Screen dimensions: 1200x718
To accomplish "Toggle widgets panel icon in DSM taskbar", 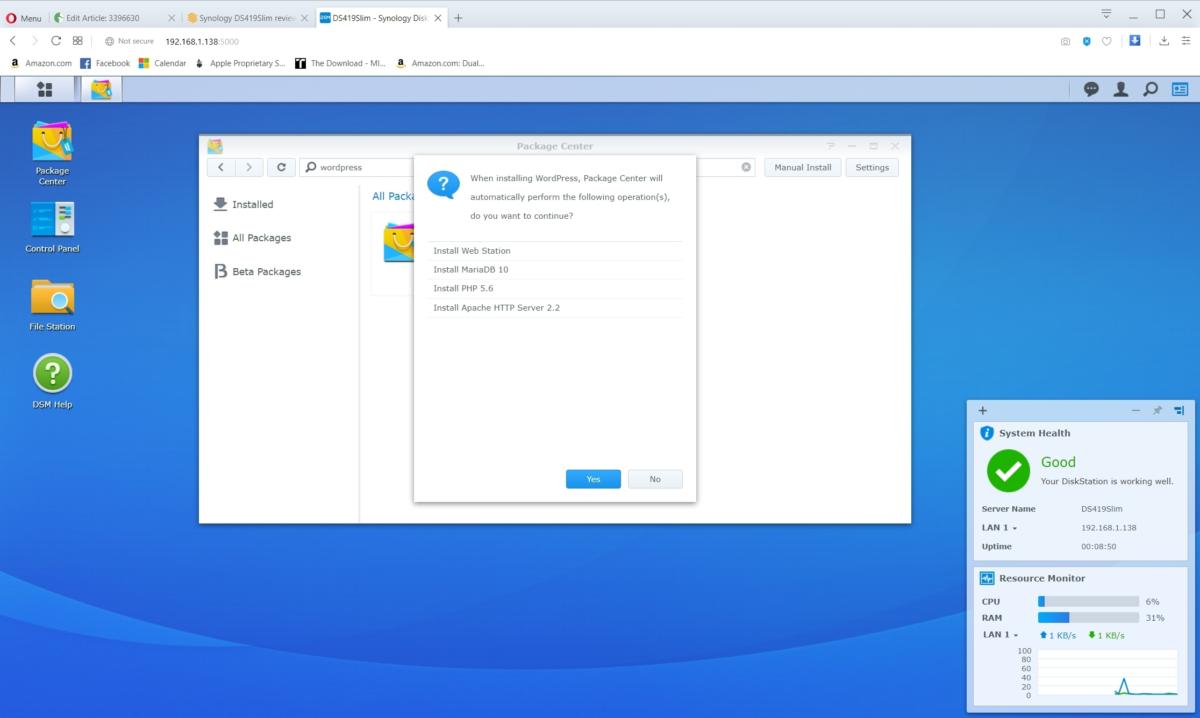I will (x=1180, y=89).
